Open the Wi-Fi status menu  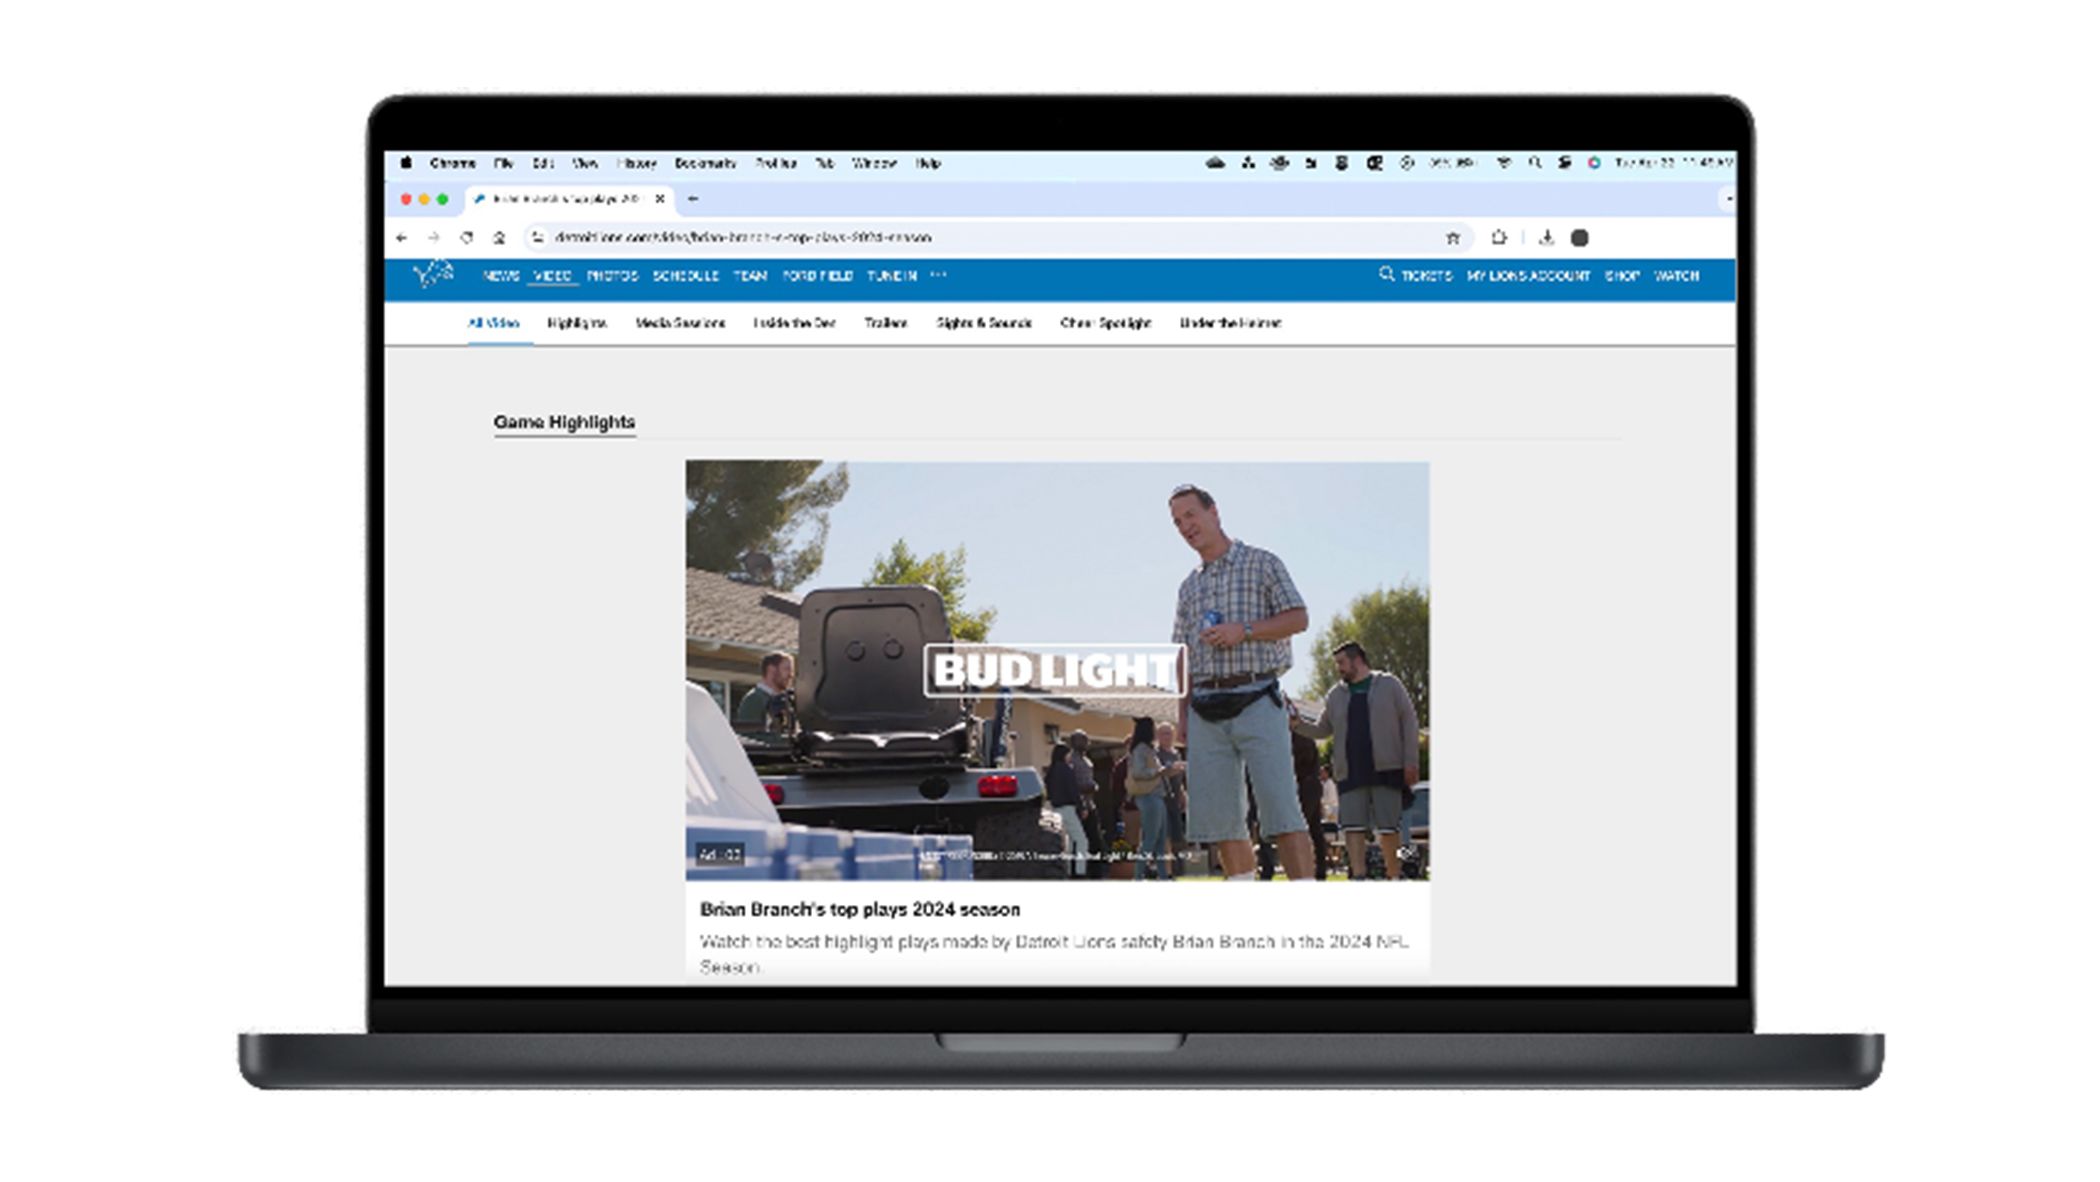[x=1504, y=163]
